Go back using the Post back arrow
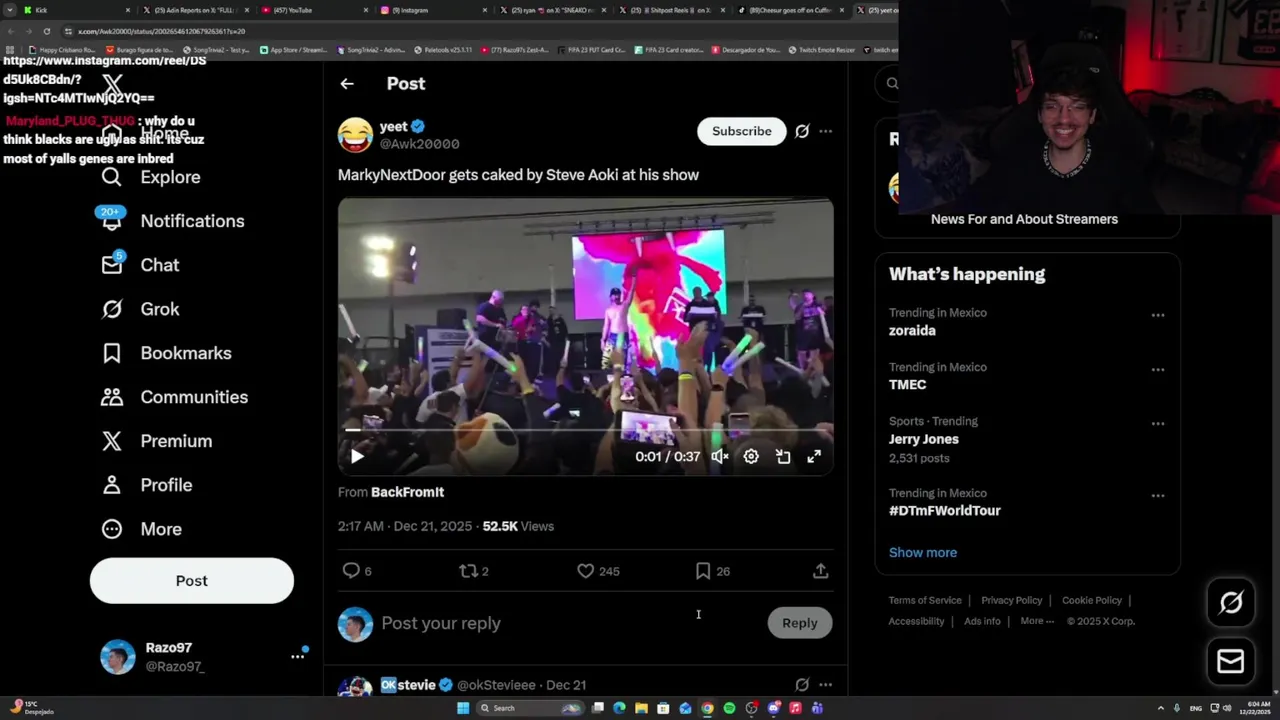The image size is (1280, 720). (x=347, y=84)
